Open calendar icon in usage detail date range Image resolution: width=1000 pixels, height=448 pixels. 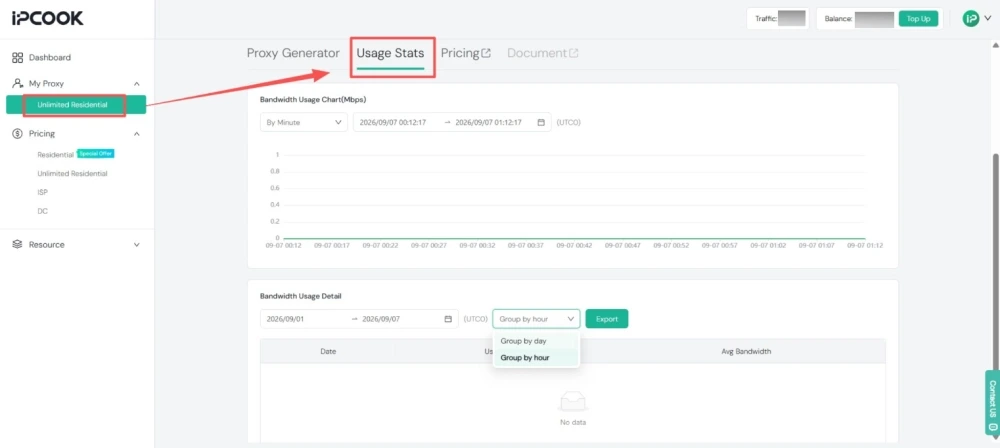click(x=448, y=319)
